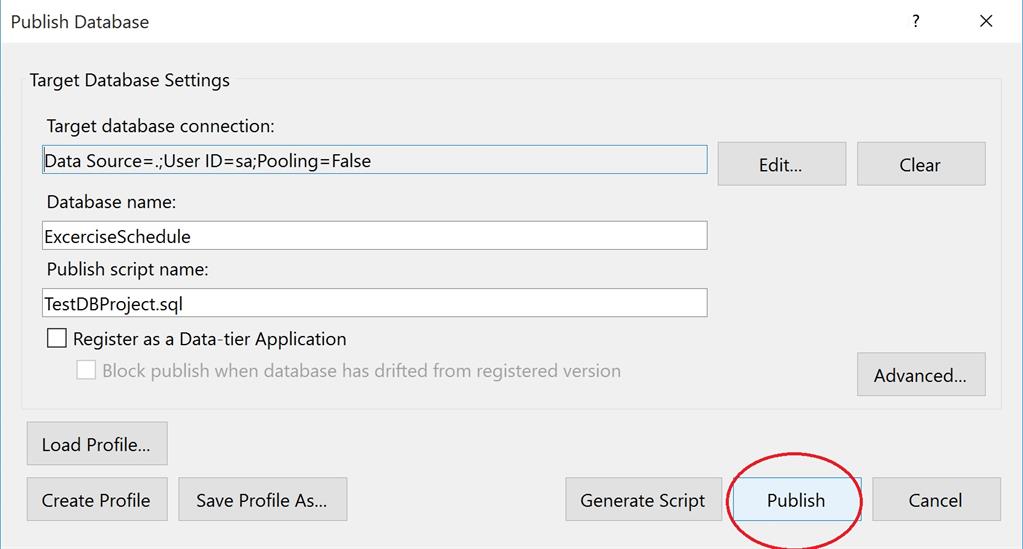Screen dimensions: 1023x549
Task: Choose Save Profile As option
Action: click(x=262, y=500)
